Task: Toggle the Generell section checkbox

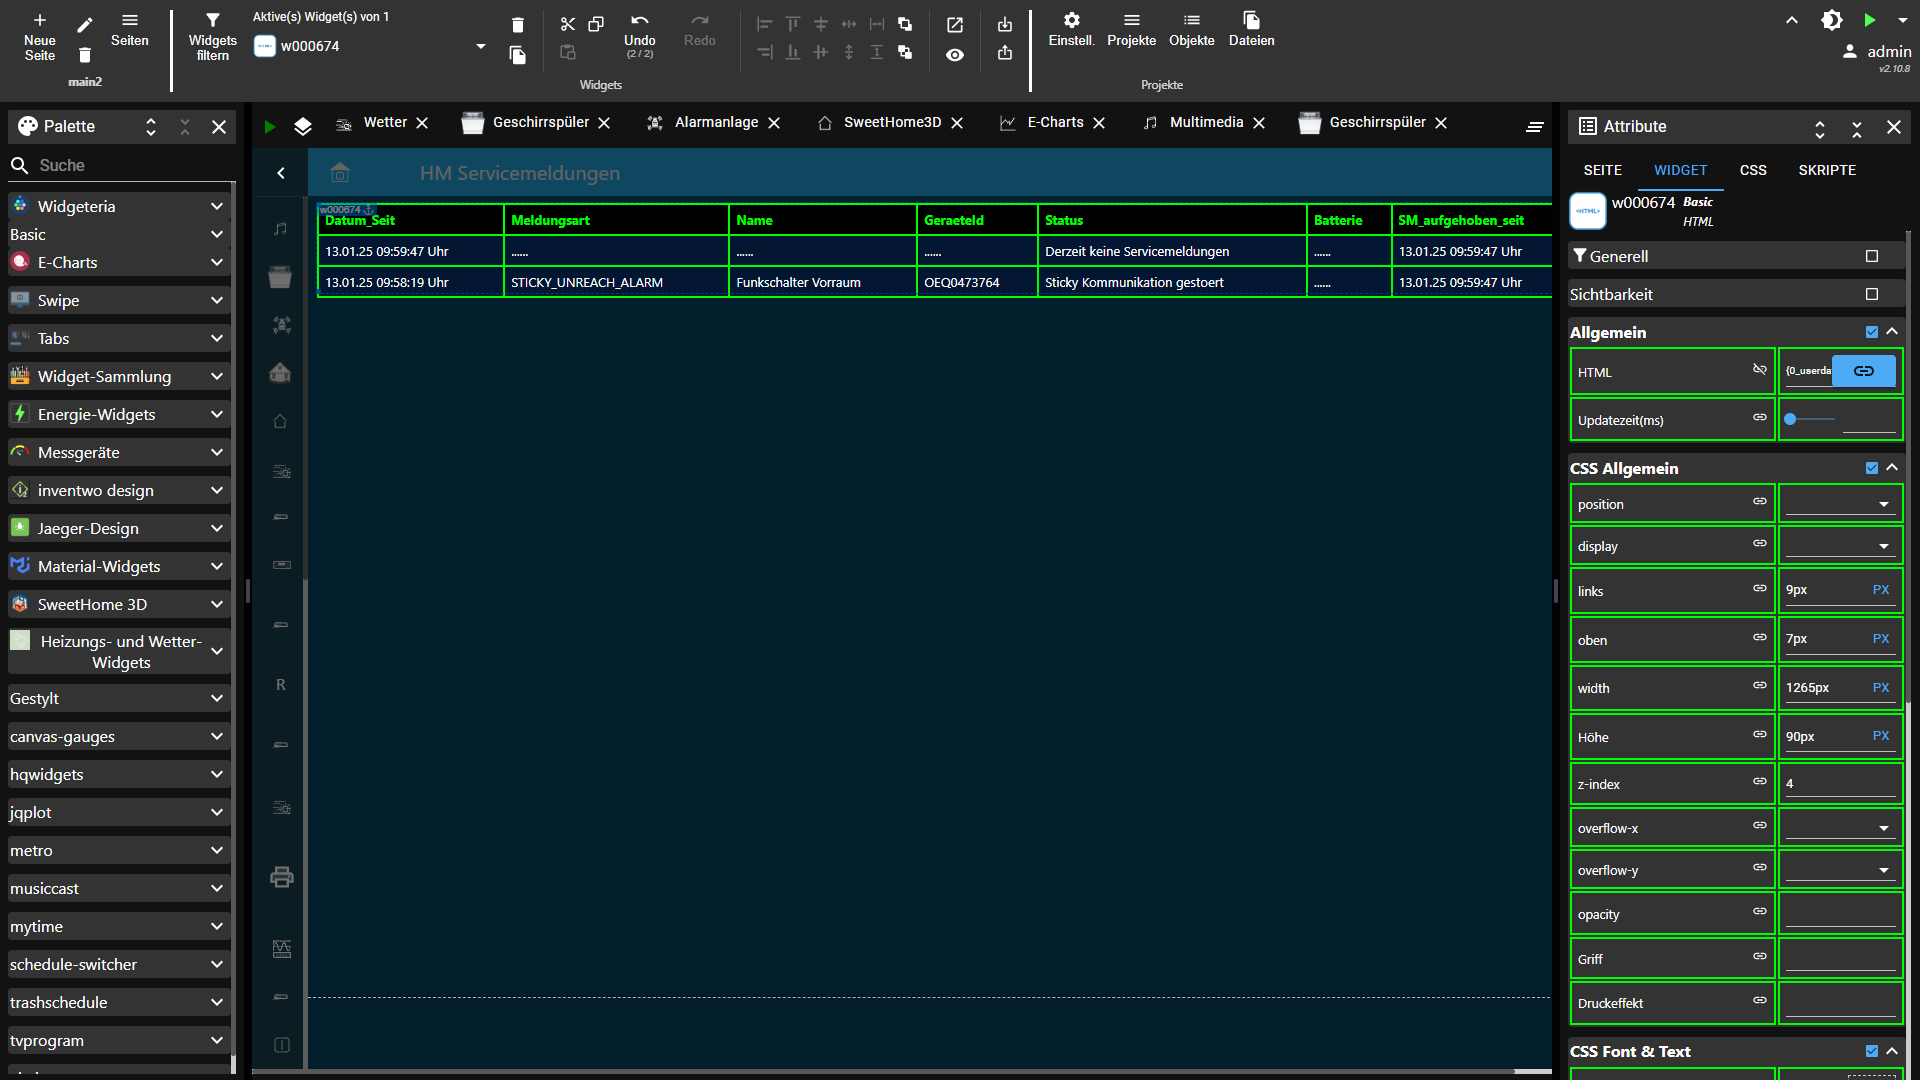Action: (1872, 256)
